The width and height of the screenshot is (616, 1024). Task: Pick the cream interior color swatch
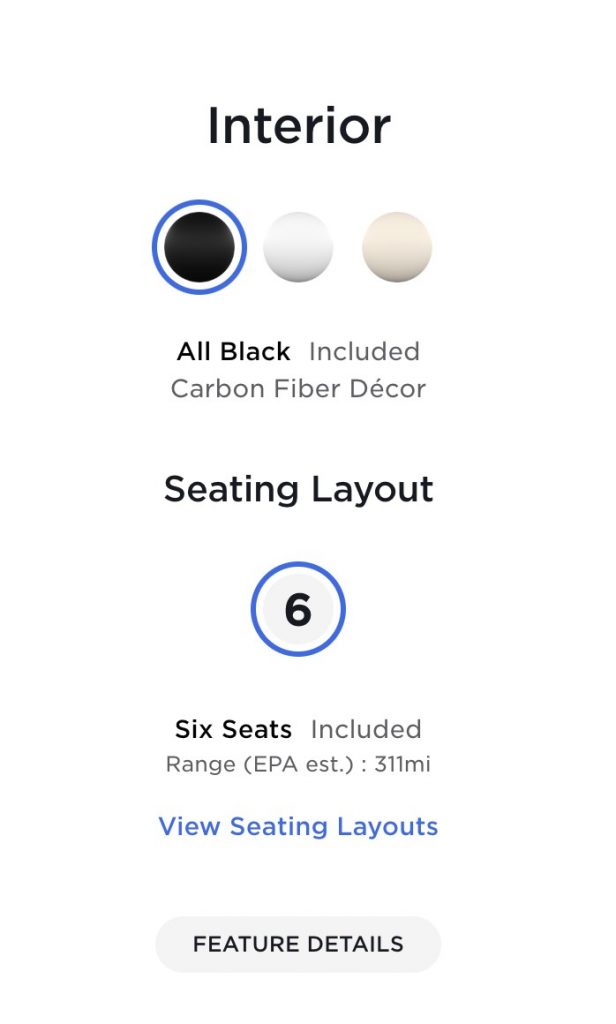click(397, 247)
